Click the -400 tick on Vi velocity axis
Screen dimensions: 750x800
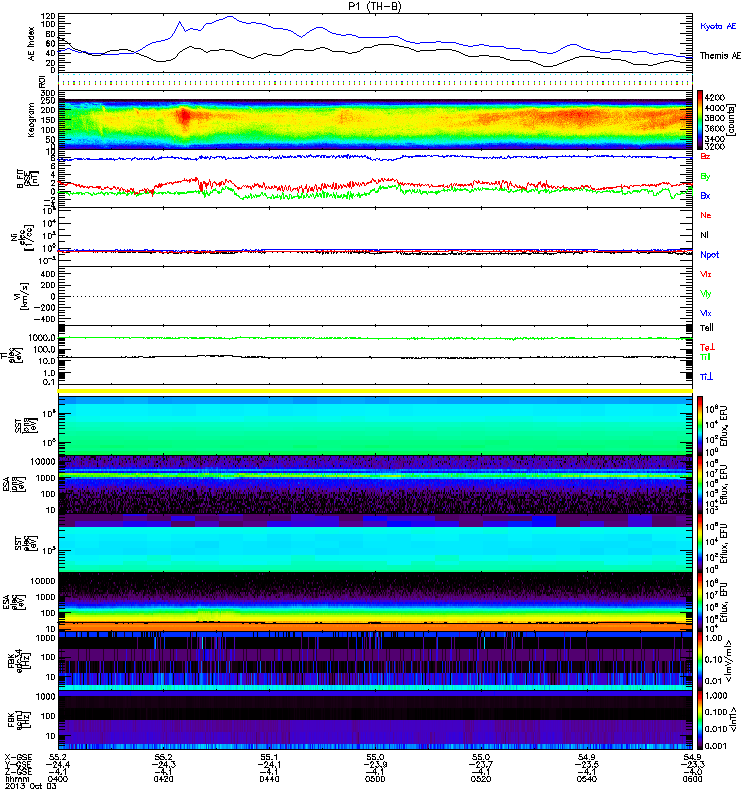pos(44,319)
